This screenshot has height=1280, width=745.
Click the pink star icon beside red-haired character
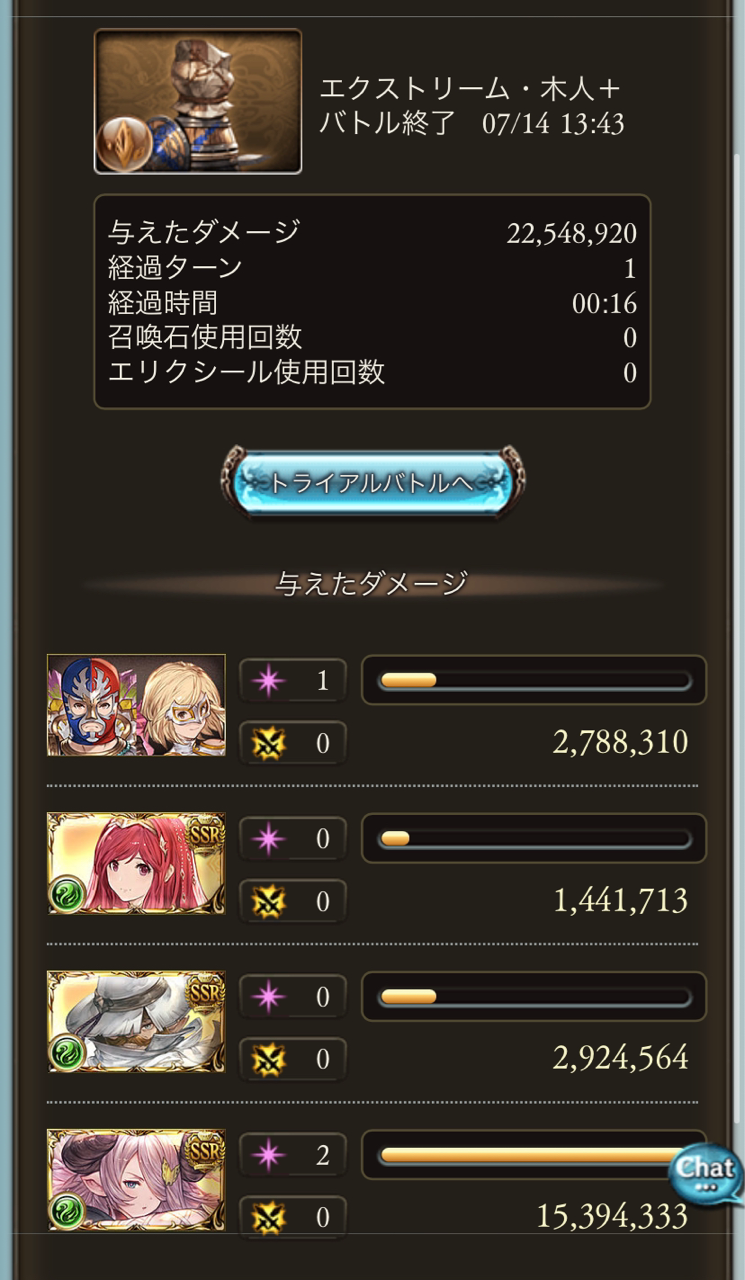[270, 839]
